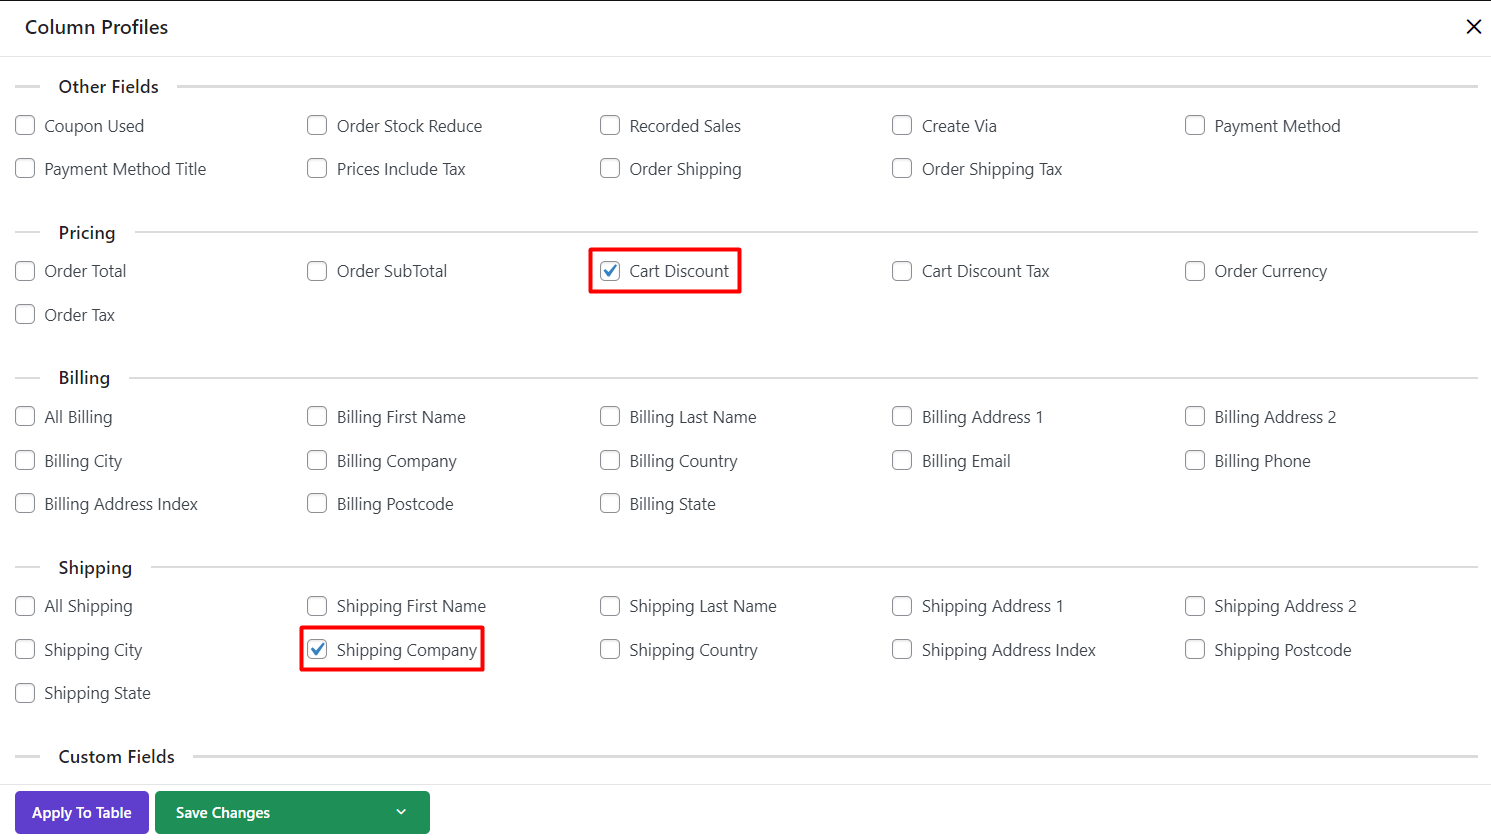Viewport: 1491px width, 840px height.
Task: Select the Billing Postcode checkbox
Action: (317, 504)
